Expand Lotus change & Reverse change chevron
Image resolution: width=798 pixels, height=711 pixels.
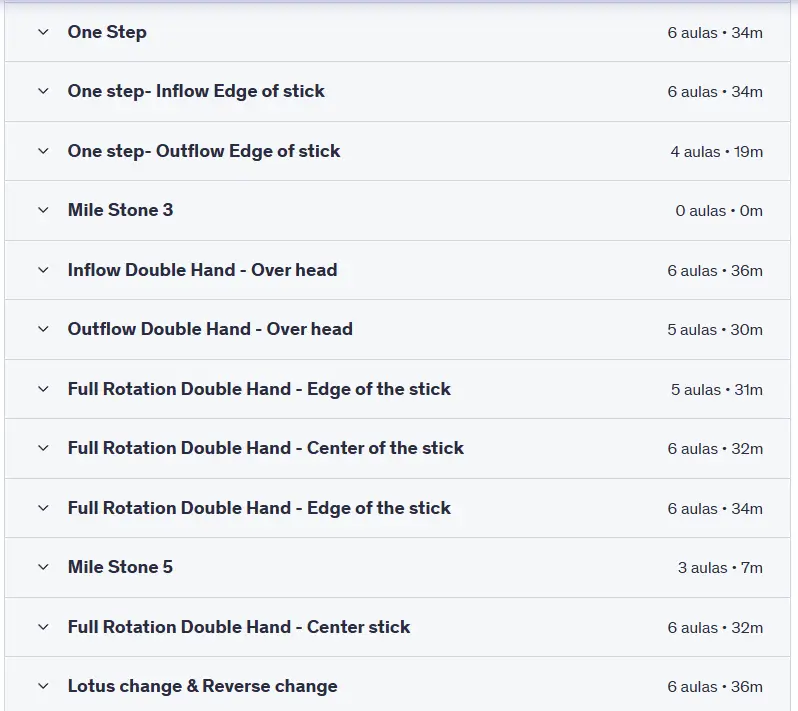pyautogui.click(x=43, y=686)
